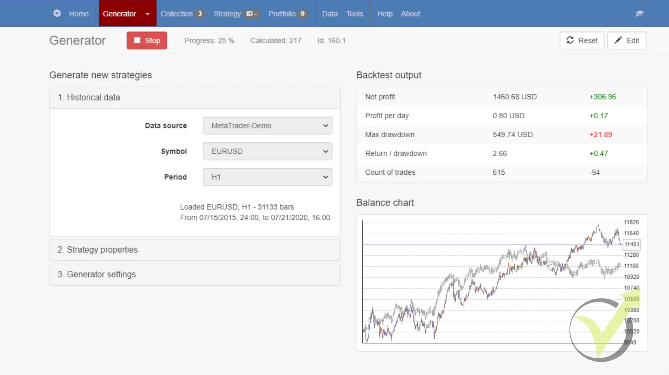
Task: Click the Balance chart heading
Action: point(385,203)
